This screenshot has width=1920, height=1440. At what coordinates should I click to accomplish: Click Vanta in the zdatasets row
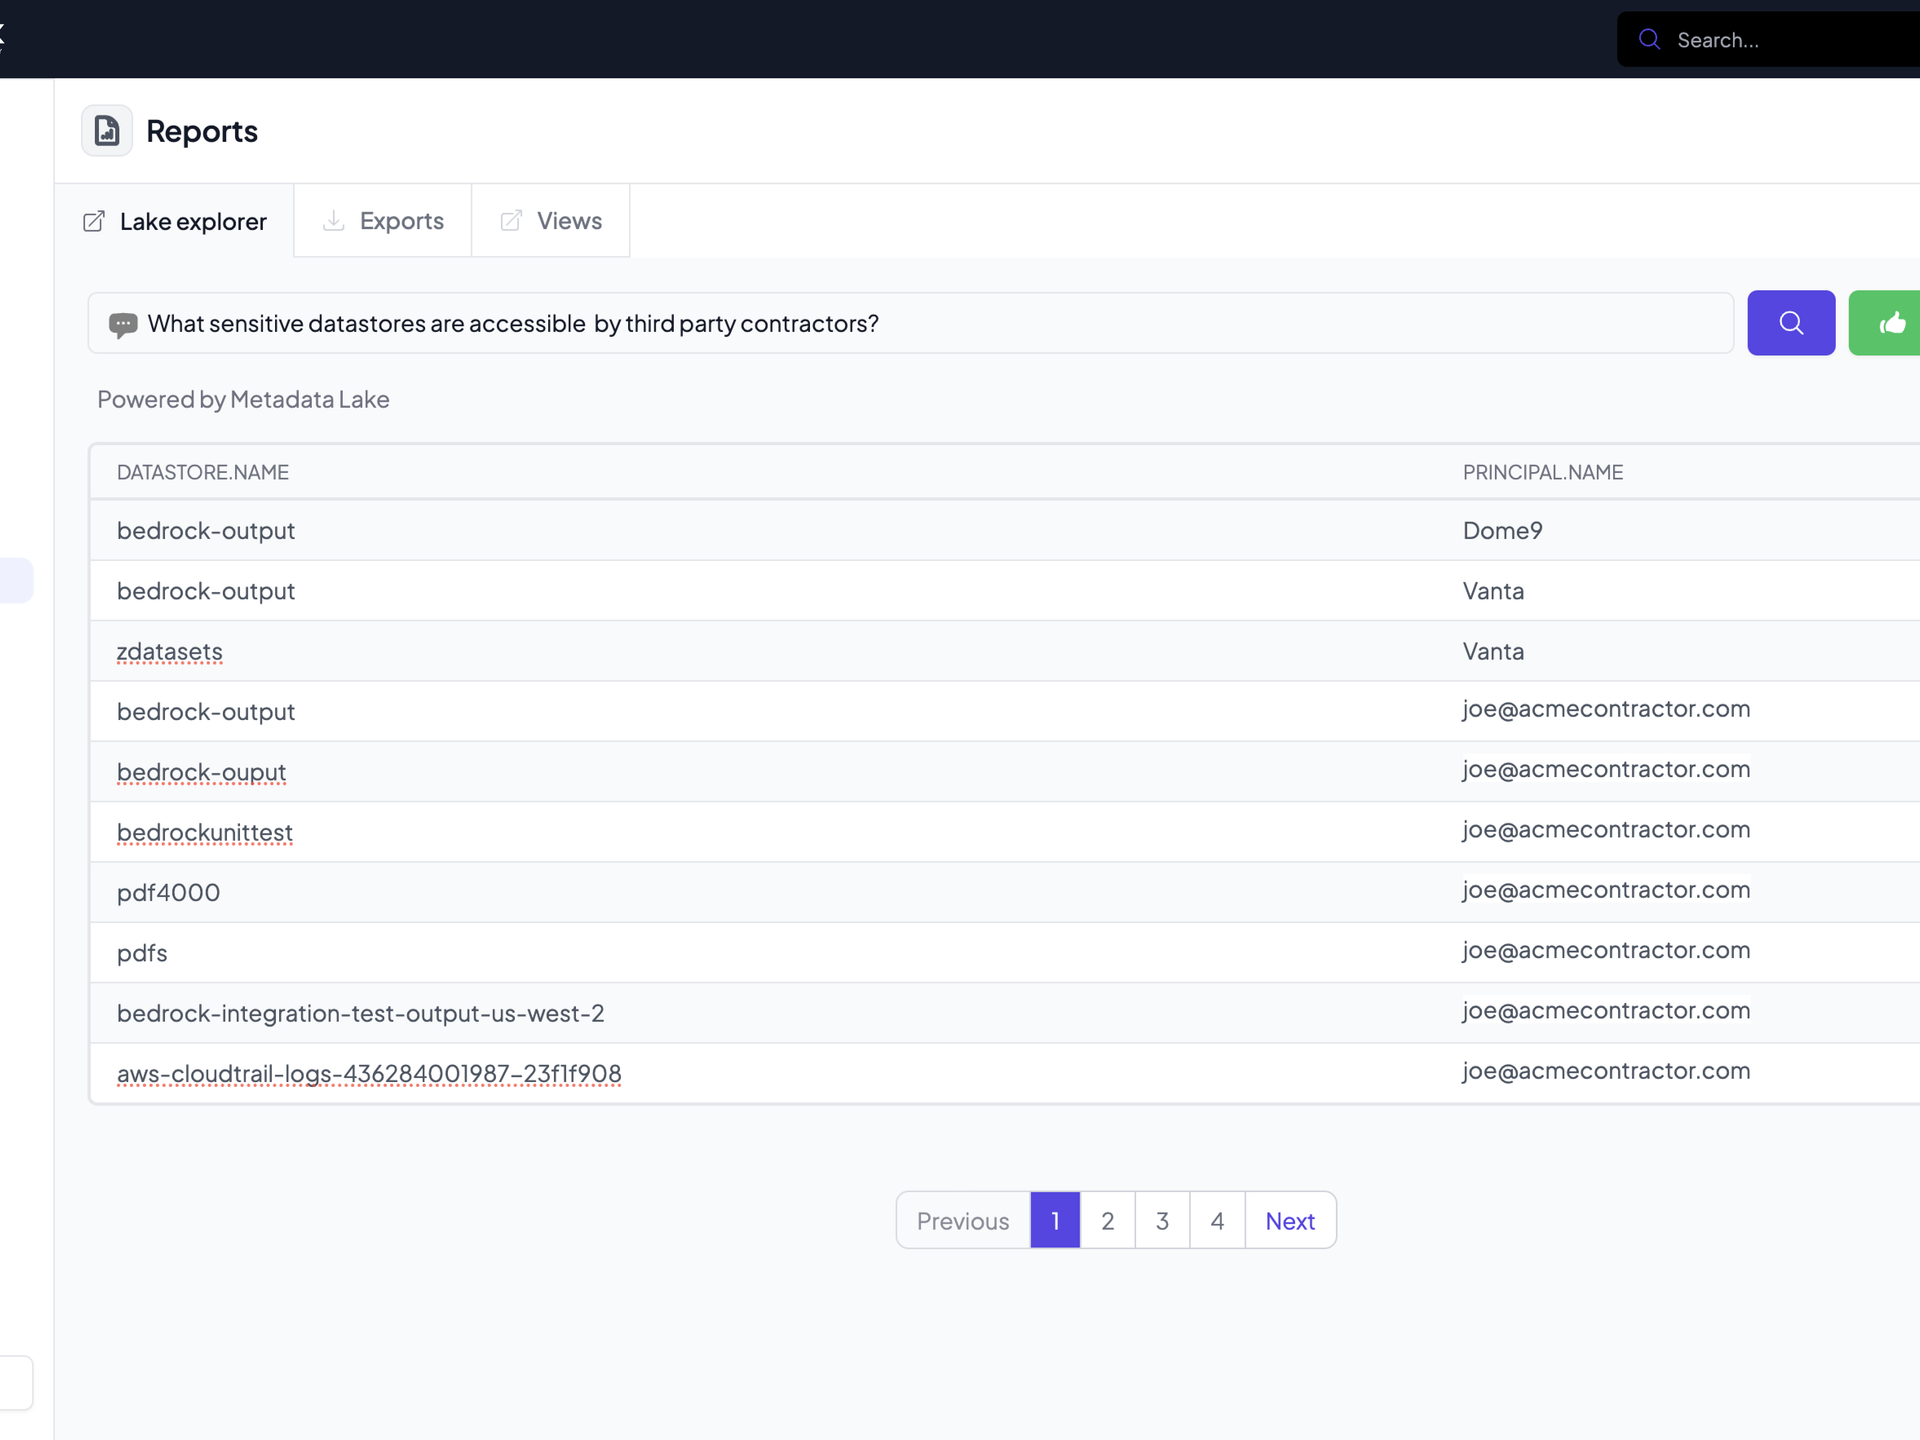[x=1494, y=652]
